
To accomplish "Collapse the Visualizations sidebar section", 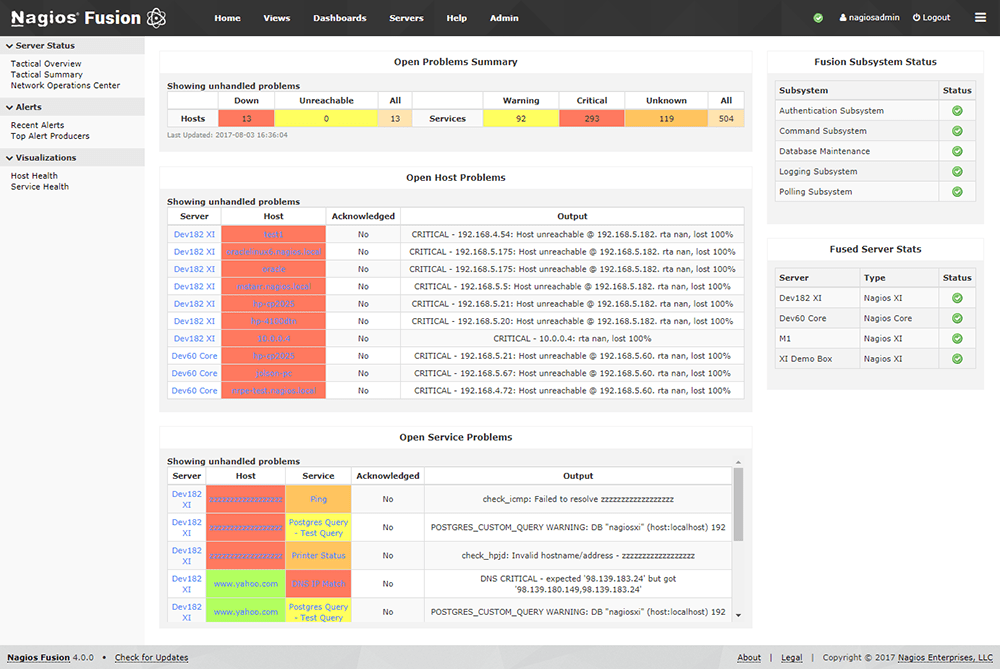I will (x=45, y=158).
